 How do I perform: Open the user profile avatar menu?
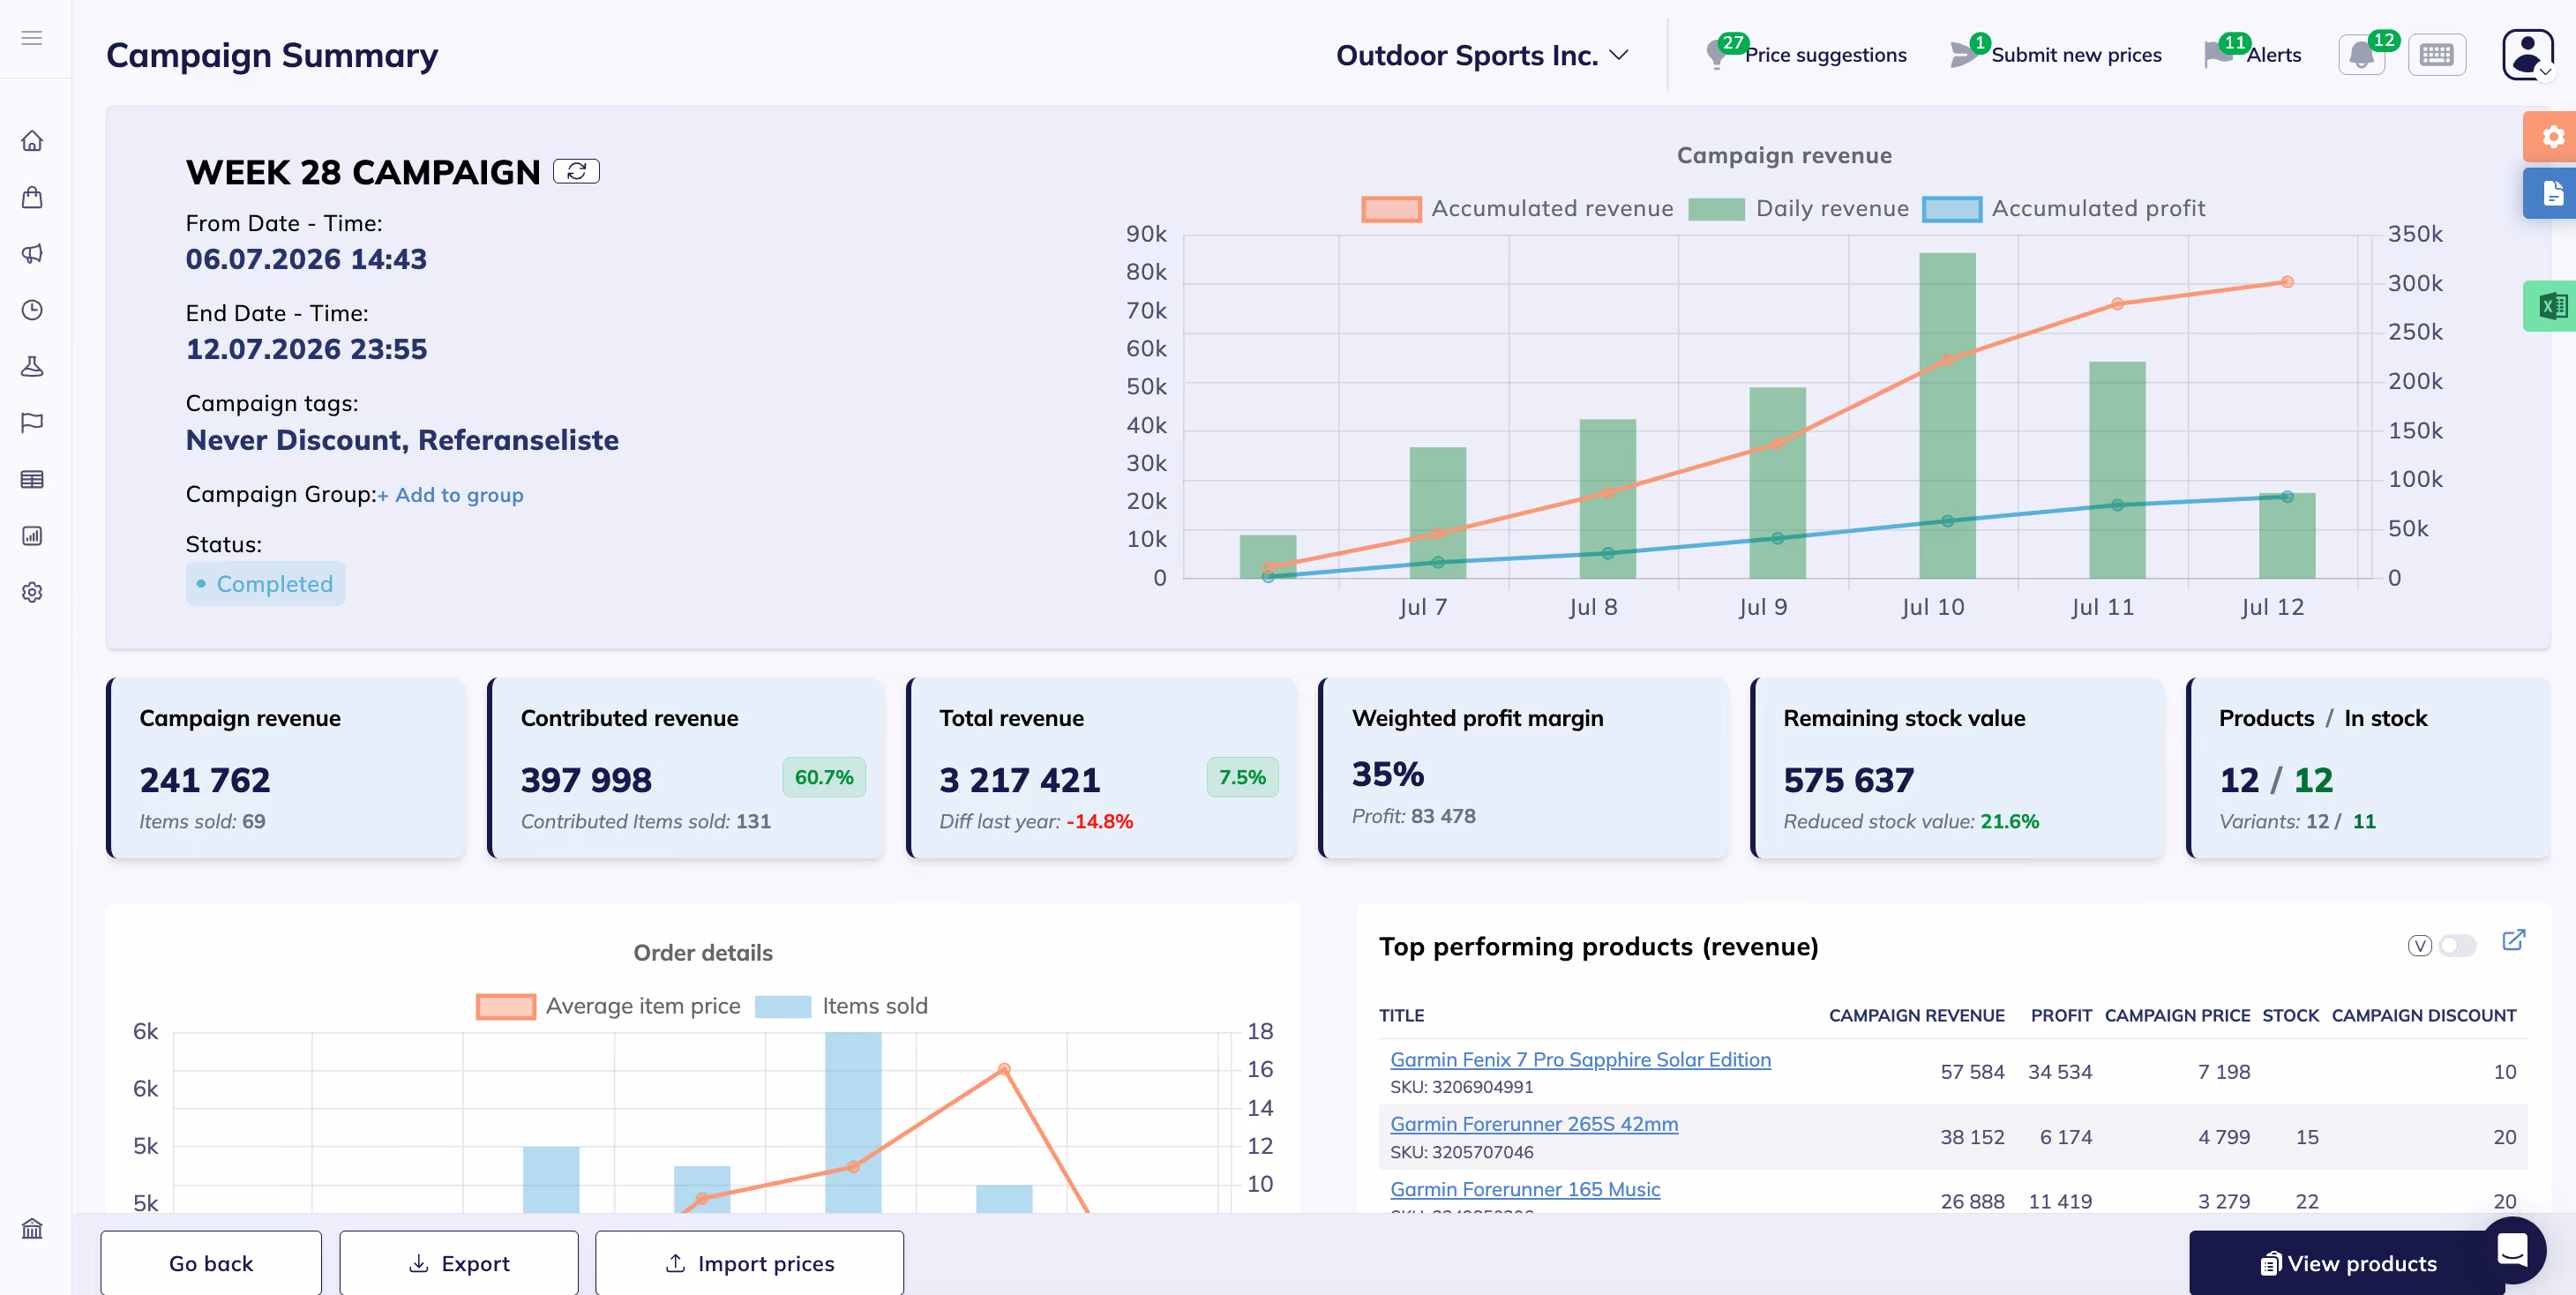pos(2527,54)
